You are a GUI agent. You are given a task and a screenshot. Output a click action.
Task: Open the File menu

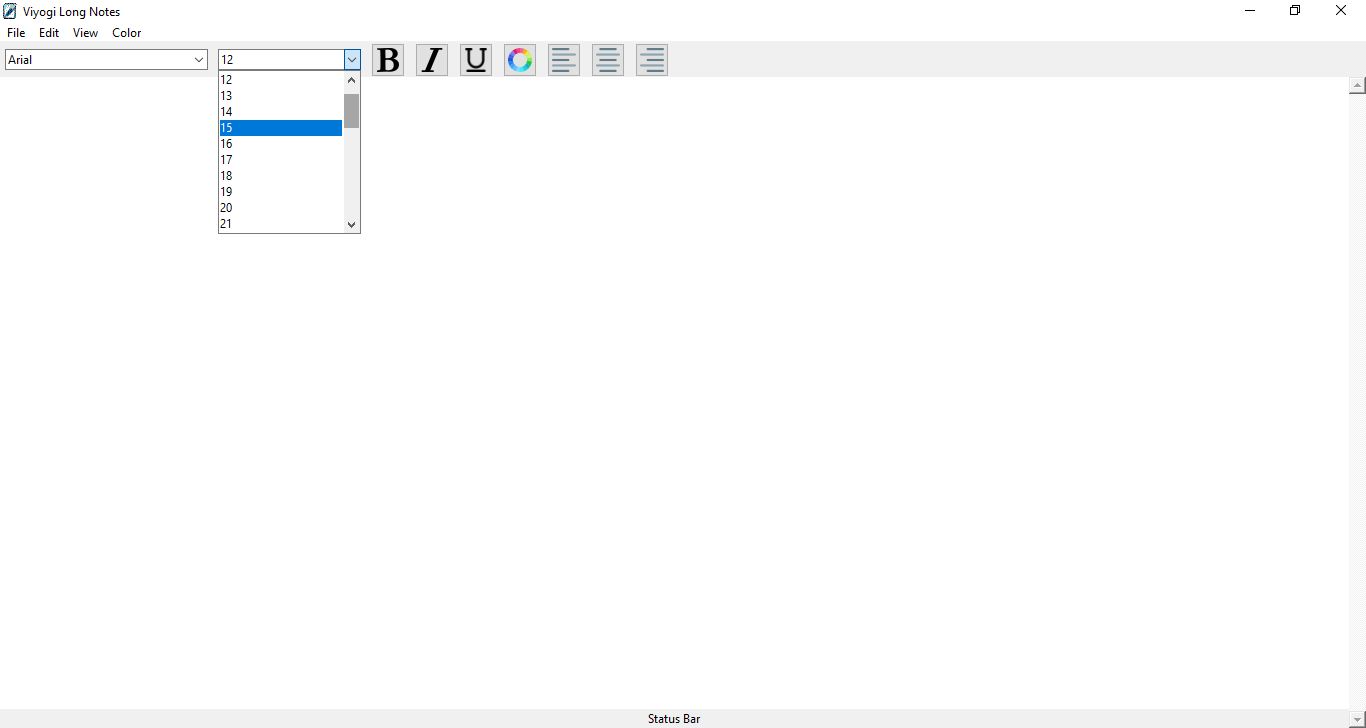16,33
